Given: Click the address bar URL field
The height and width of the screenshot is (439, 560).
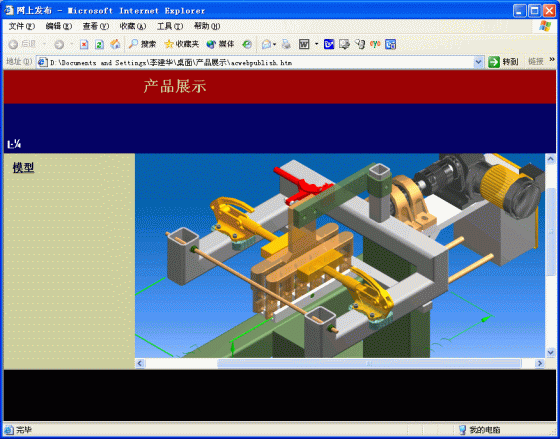Looking at the screenshot, I should [x=260, y=63].
